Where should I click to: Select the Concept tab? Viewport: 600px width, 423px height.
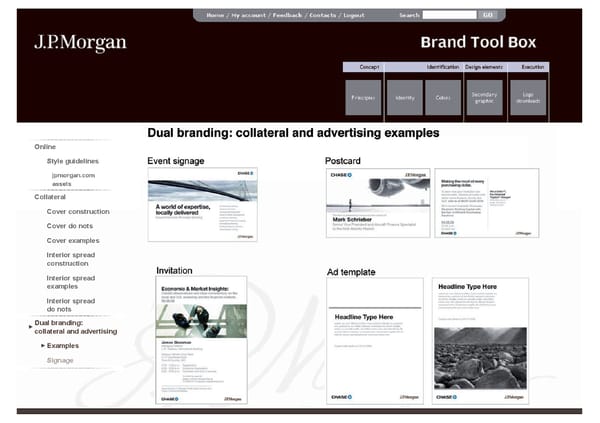371,66
